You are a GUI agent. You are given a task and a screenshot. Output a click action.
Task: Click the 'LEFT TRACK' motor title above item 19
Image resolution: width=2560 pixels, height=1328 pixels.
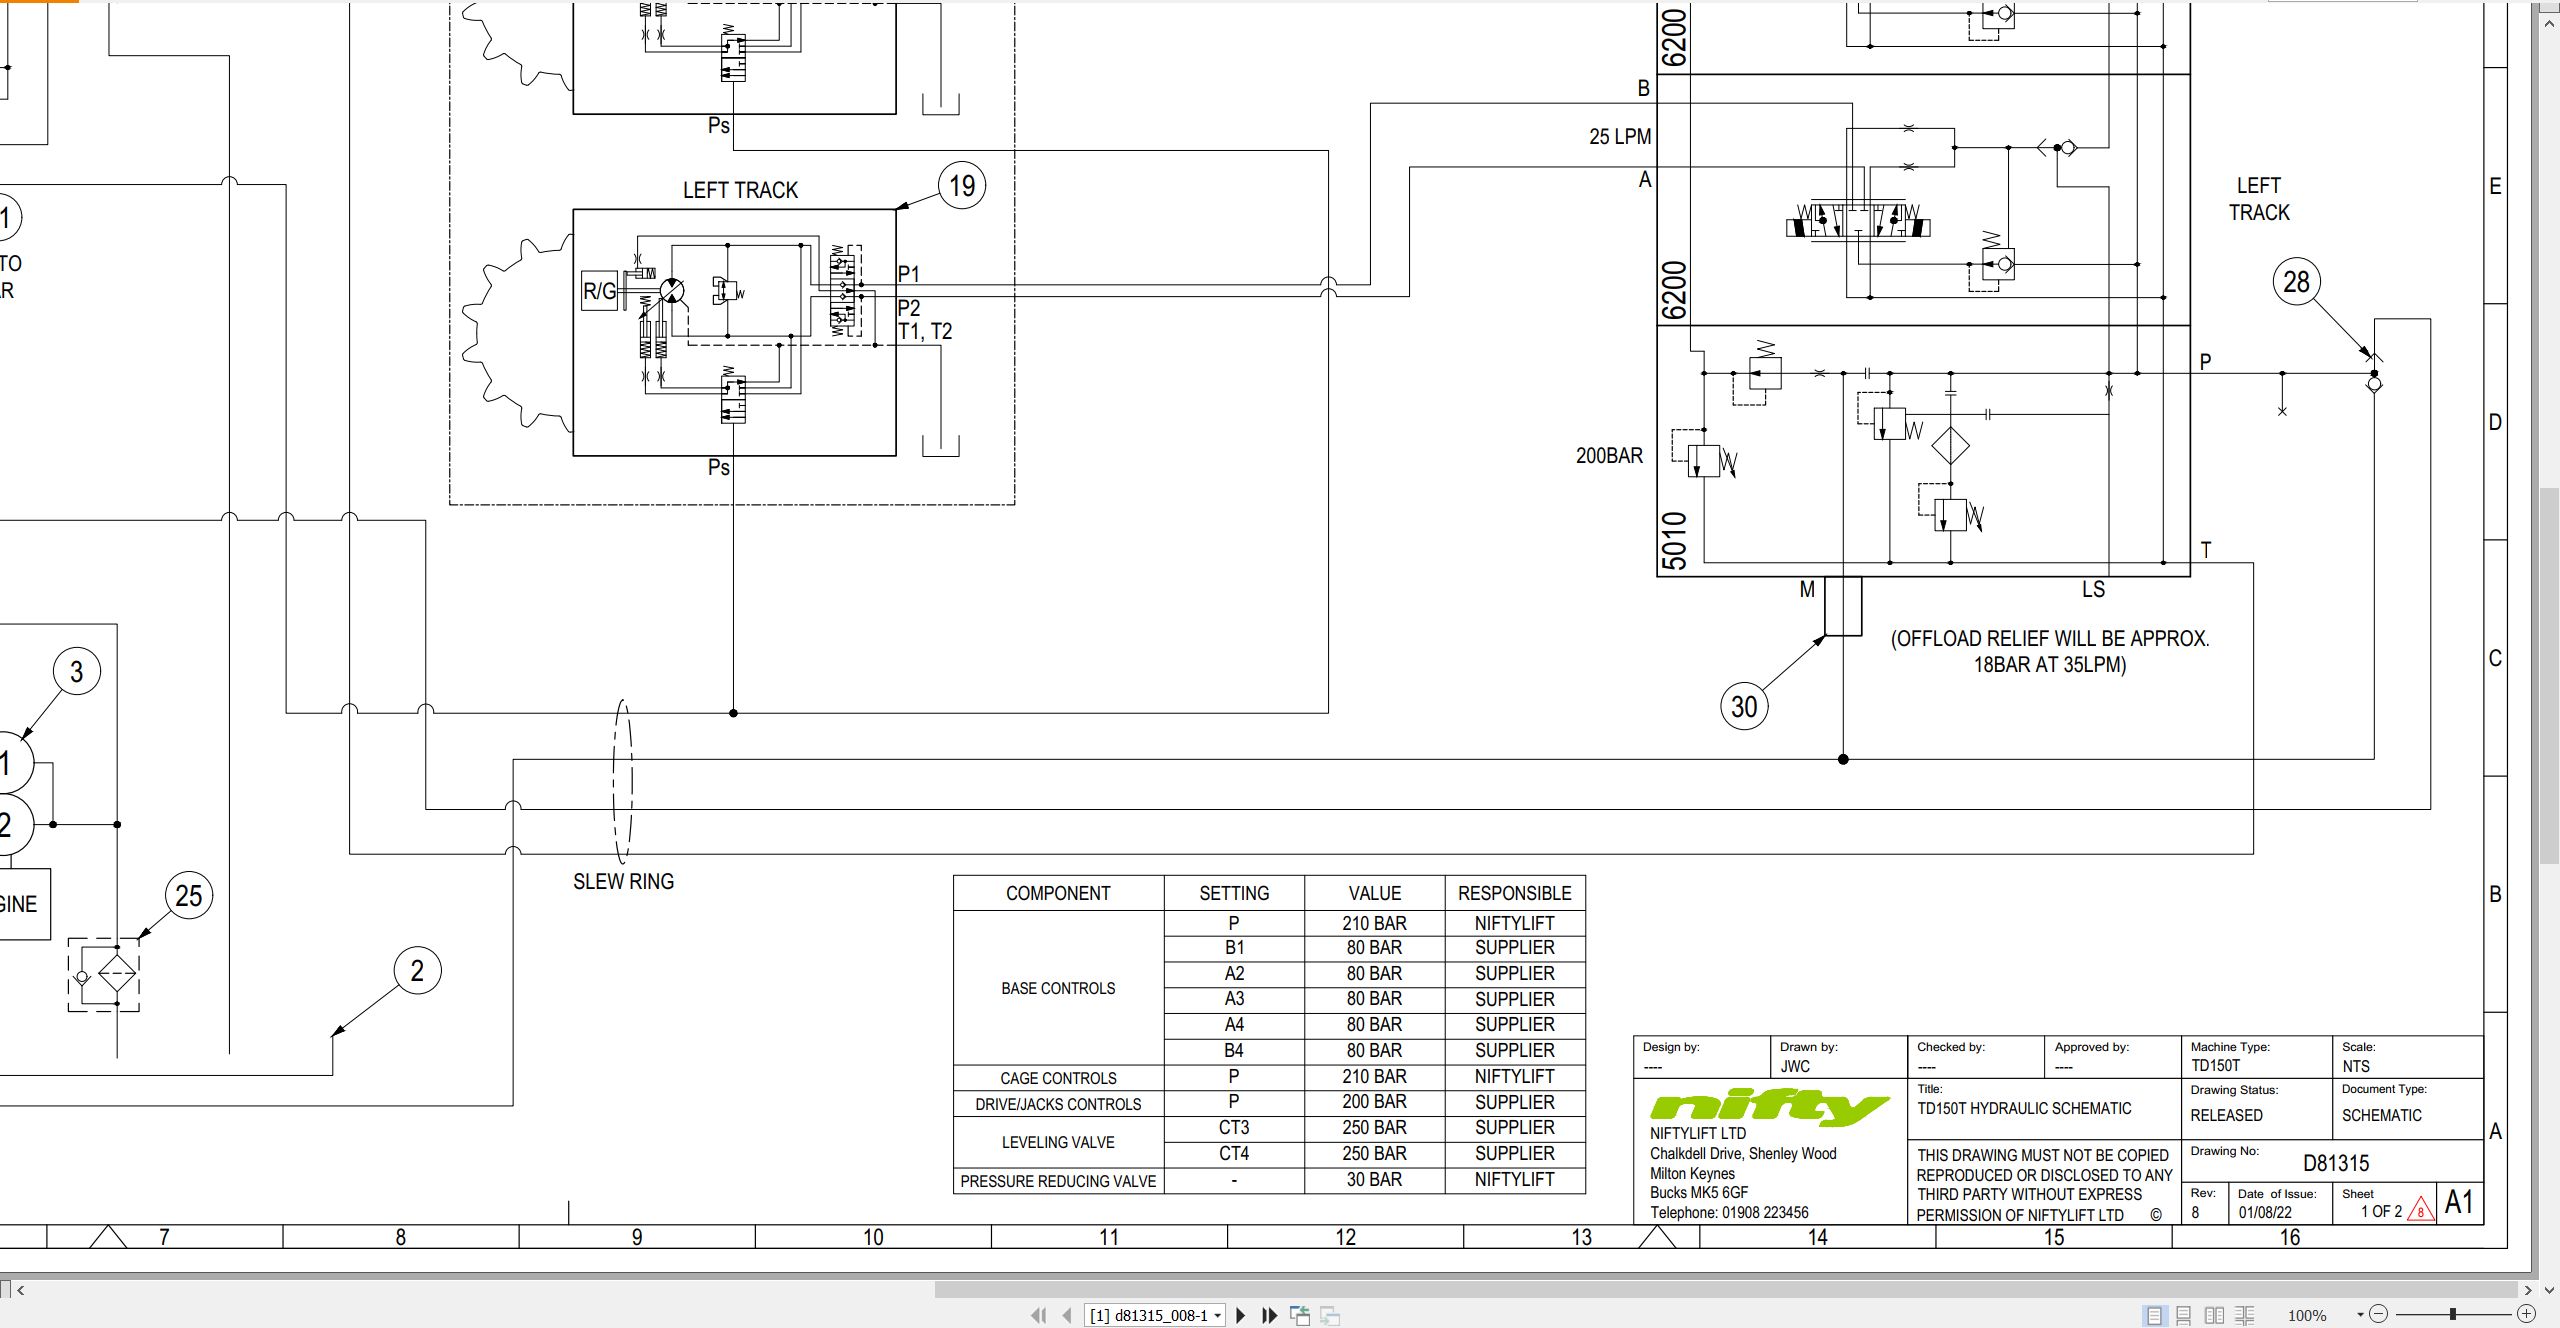click(740, 190)
